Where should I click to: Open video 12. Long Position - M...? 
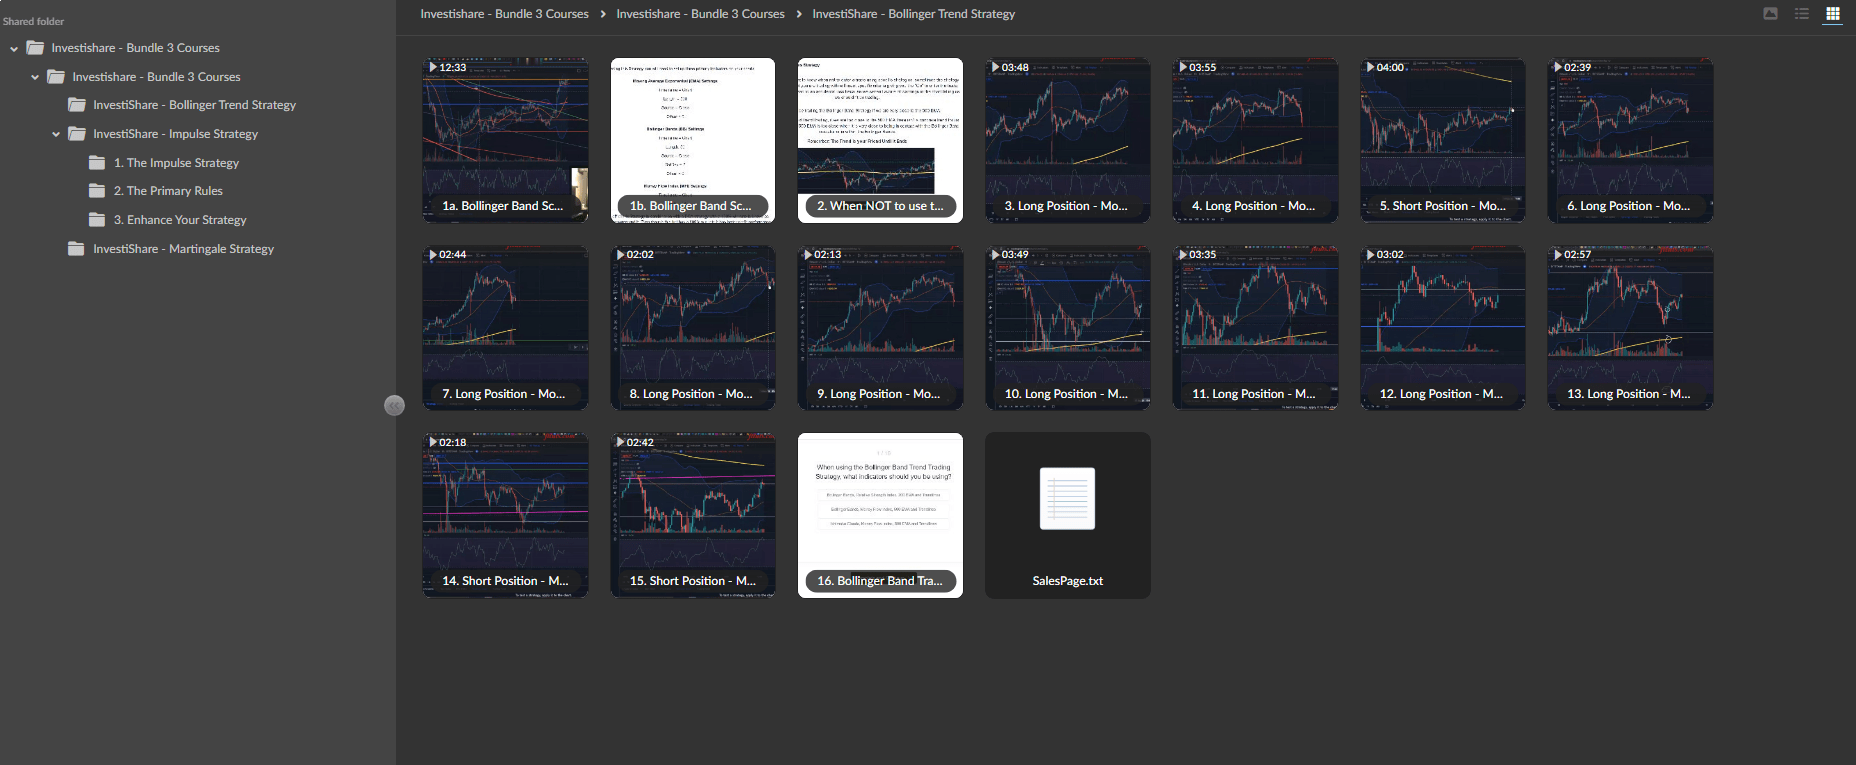[x=1443, y=328]
